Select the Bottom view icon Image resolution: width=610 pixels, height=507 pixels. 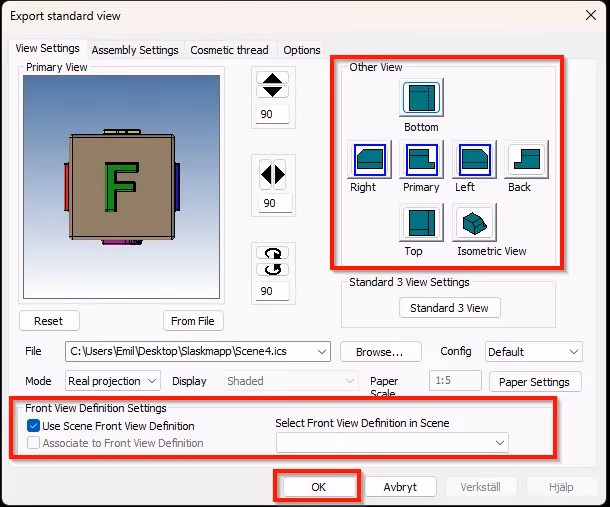[x=421, y=97]
